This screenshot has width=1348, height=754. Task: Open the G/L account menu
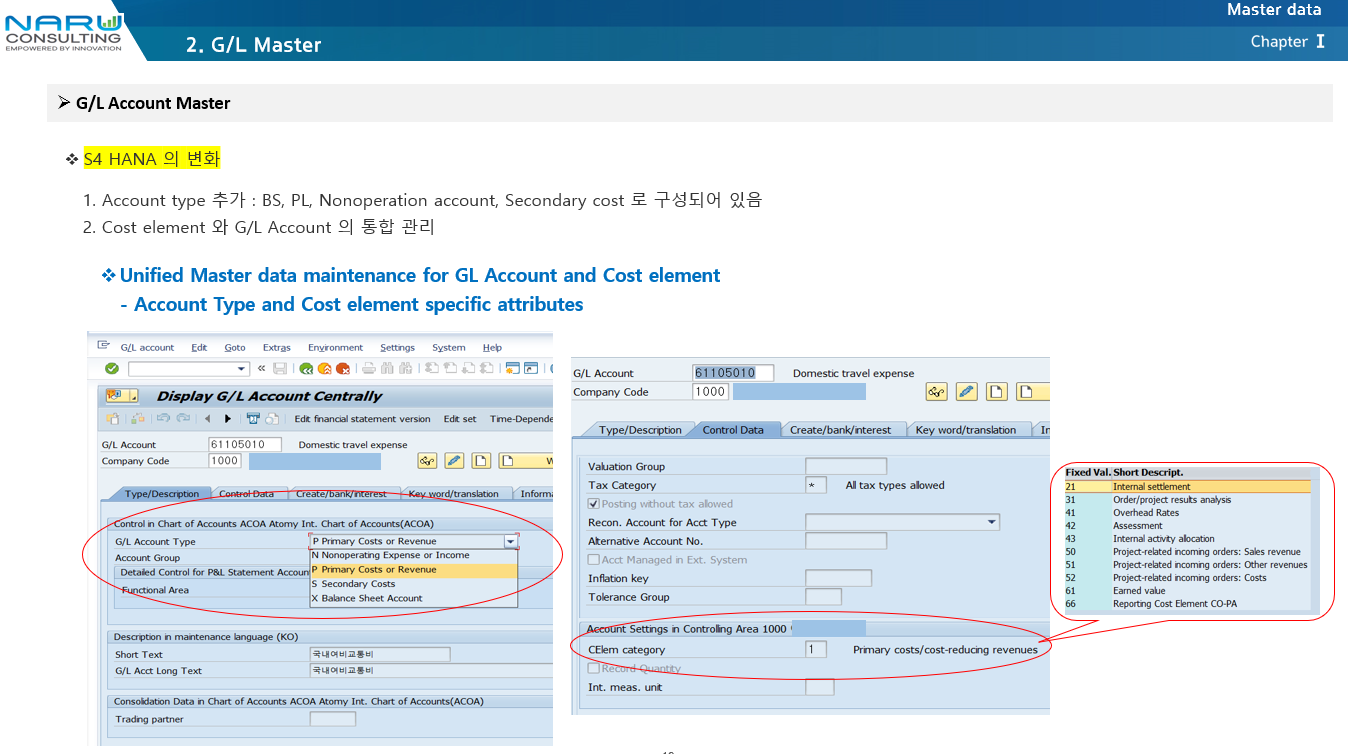(x=147, y=348)
